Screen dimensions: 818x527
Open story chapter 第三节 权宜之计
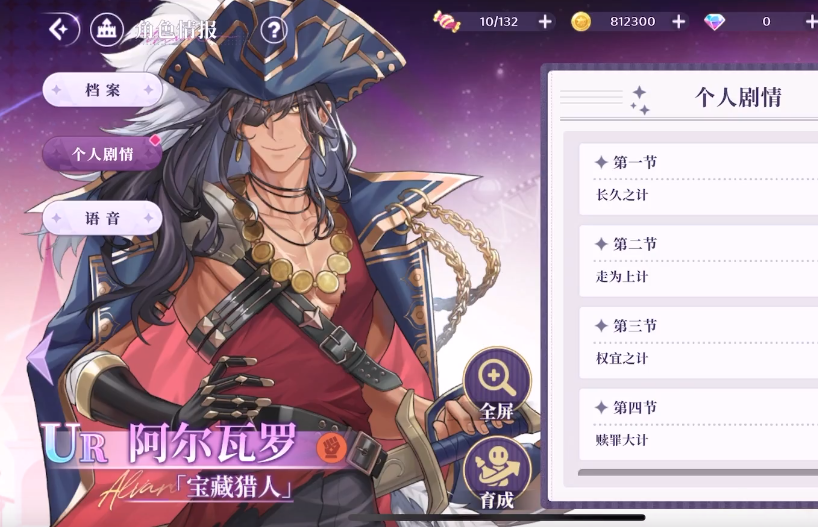699,343
